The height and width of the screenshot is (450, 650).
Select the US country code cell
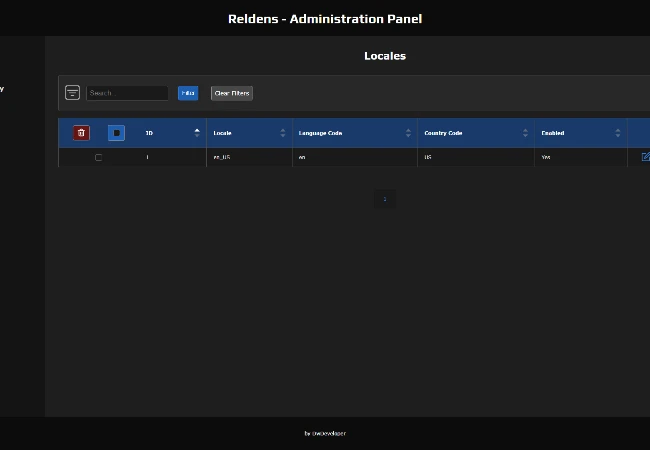476,157
